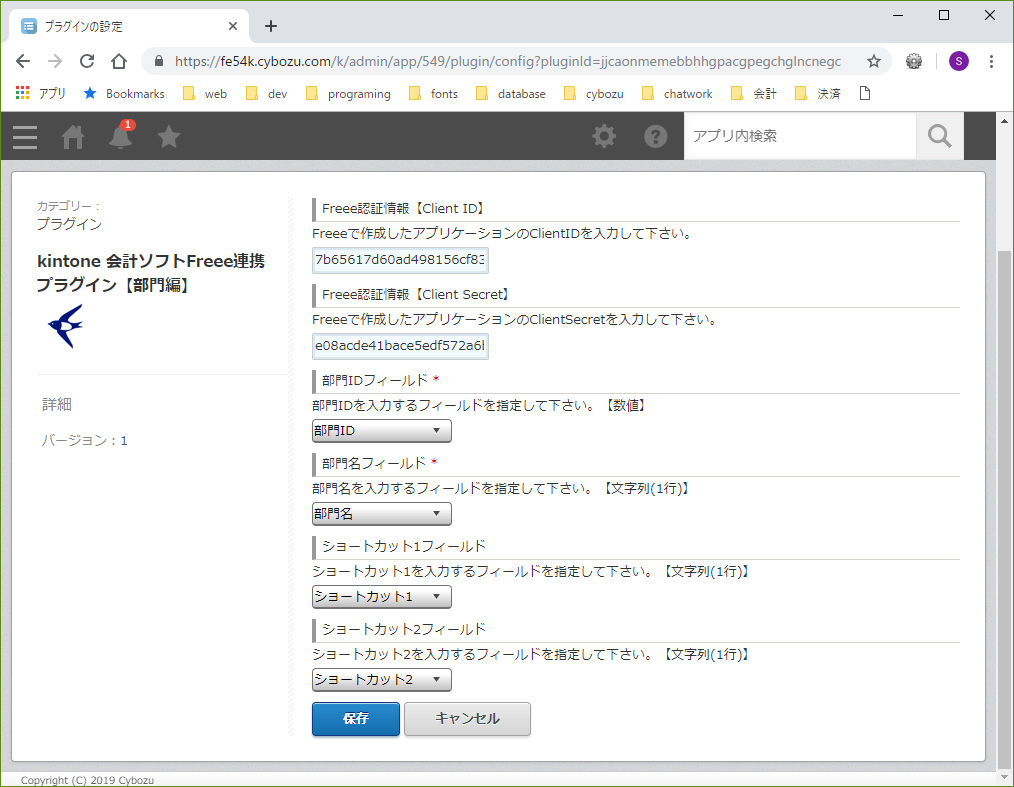Click the アプリ内検索 search box
Viewport: 1014px width, 787px height.
click(800, 136)
